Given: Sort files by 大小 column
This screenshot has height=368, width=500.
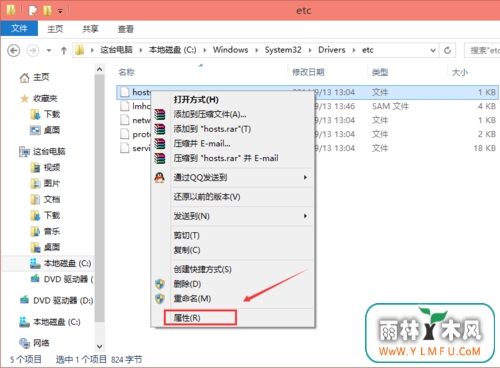Looking at the screenshot, I should tap(460, 72).
